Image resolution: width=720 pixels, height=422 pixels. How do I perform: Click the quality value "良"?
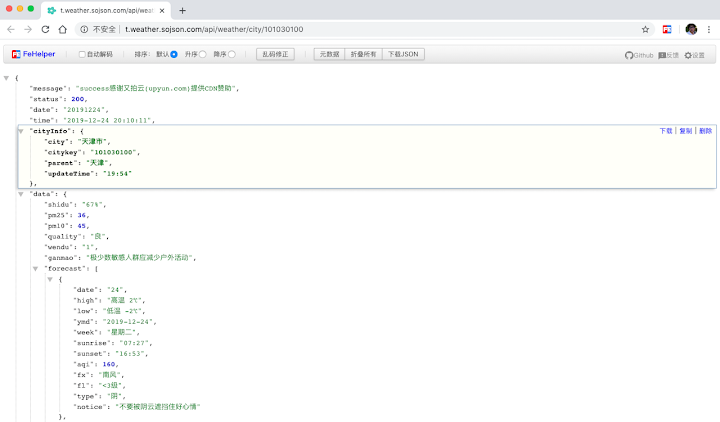click(x=98, y=236)
